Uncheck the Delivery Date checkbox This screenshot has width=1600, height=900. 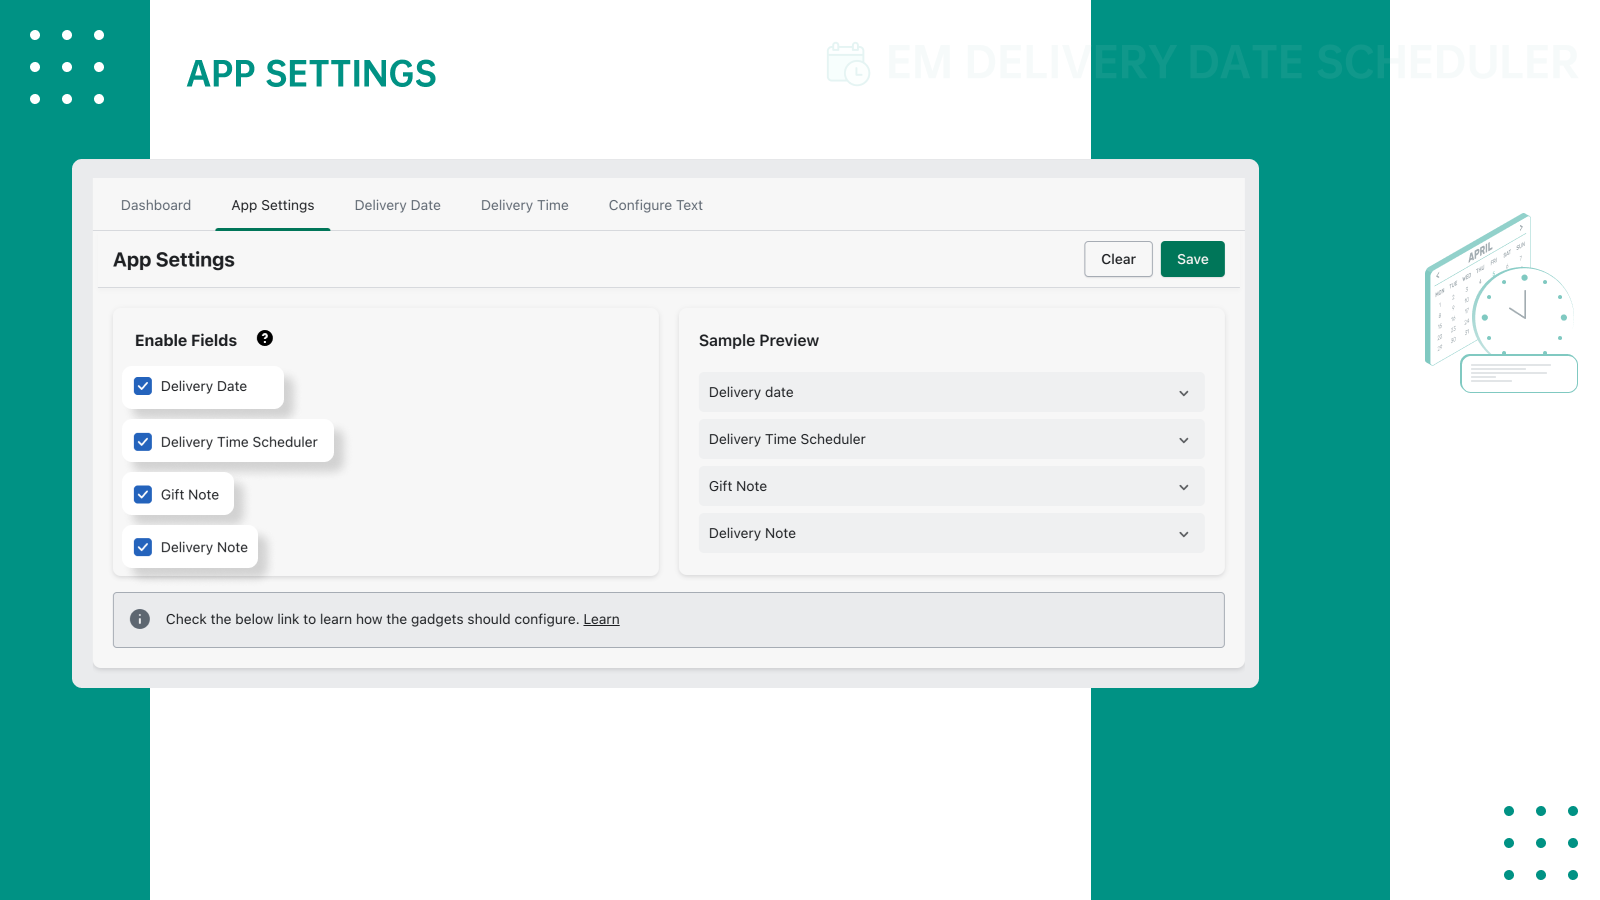[143, 386]
